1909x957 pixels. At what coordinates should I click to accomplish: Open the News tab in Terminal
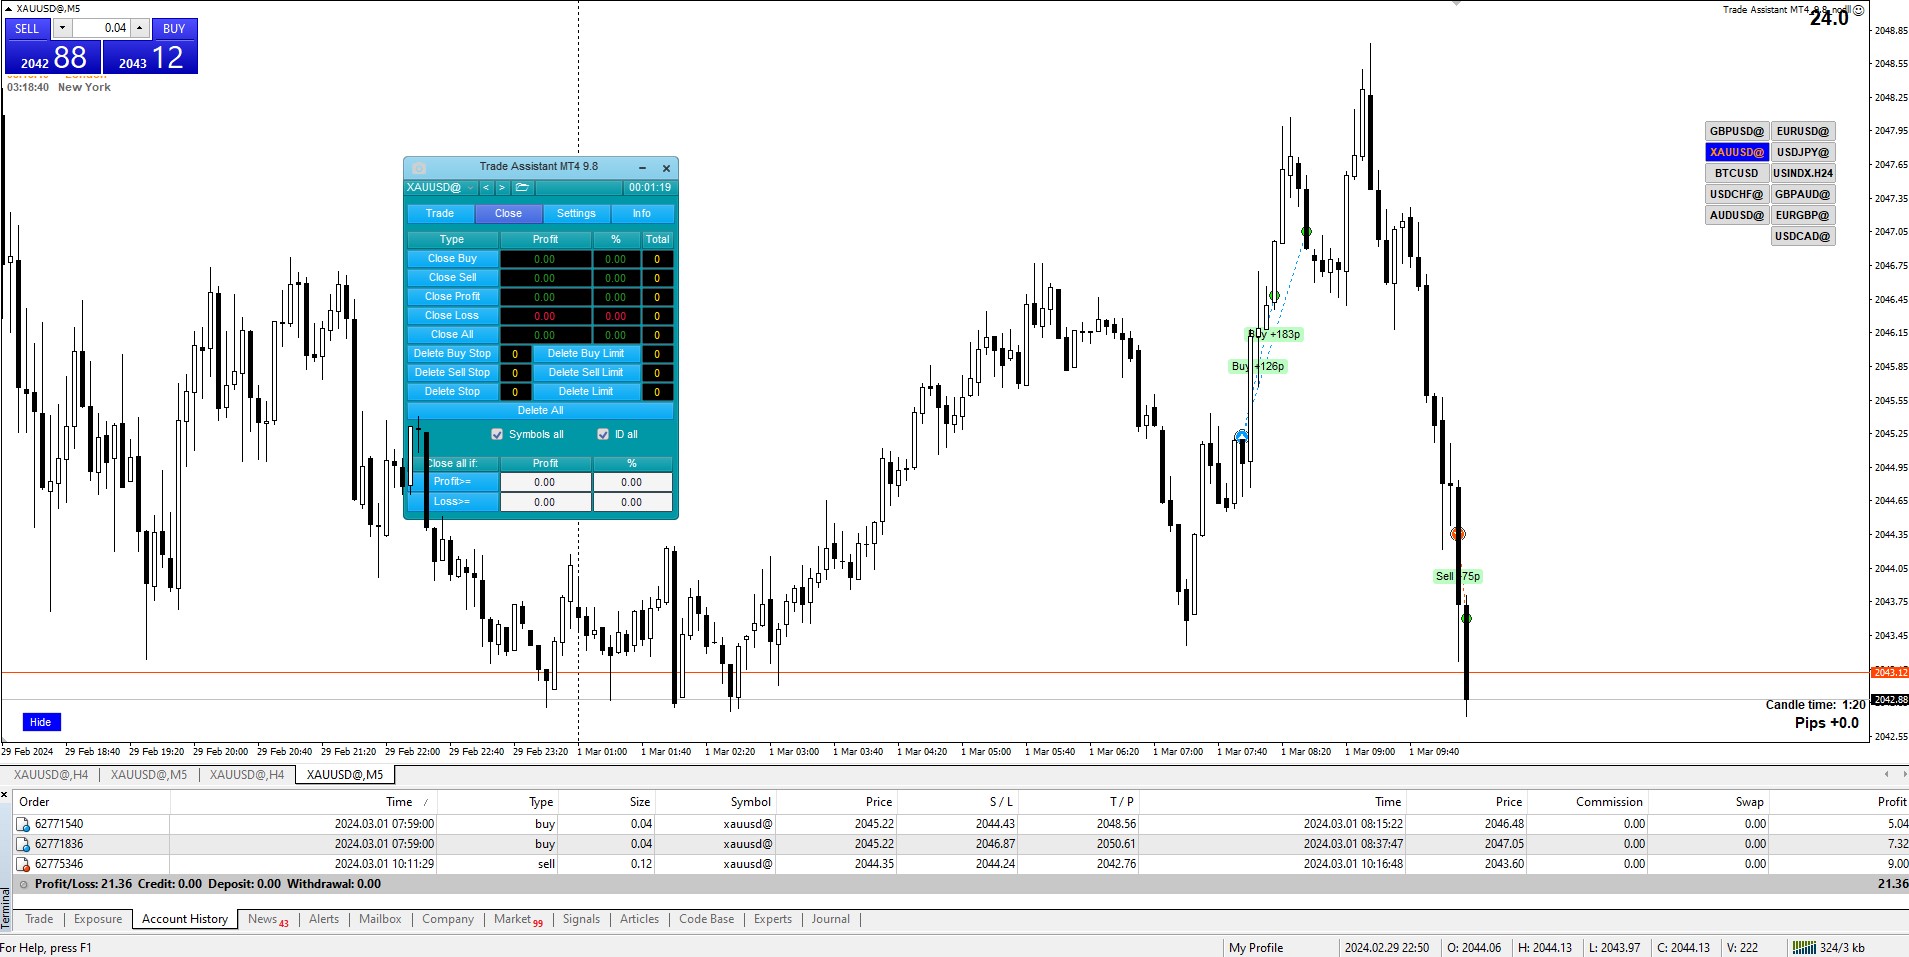coord(268,919)
